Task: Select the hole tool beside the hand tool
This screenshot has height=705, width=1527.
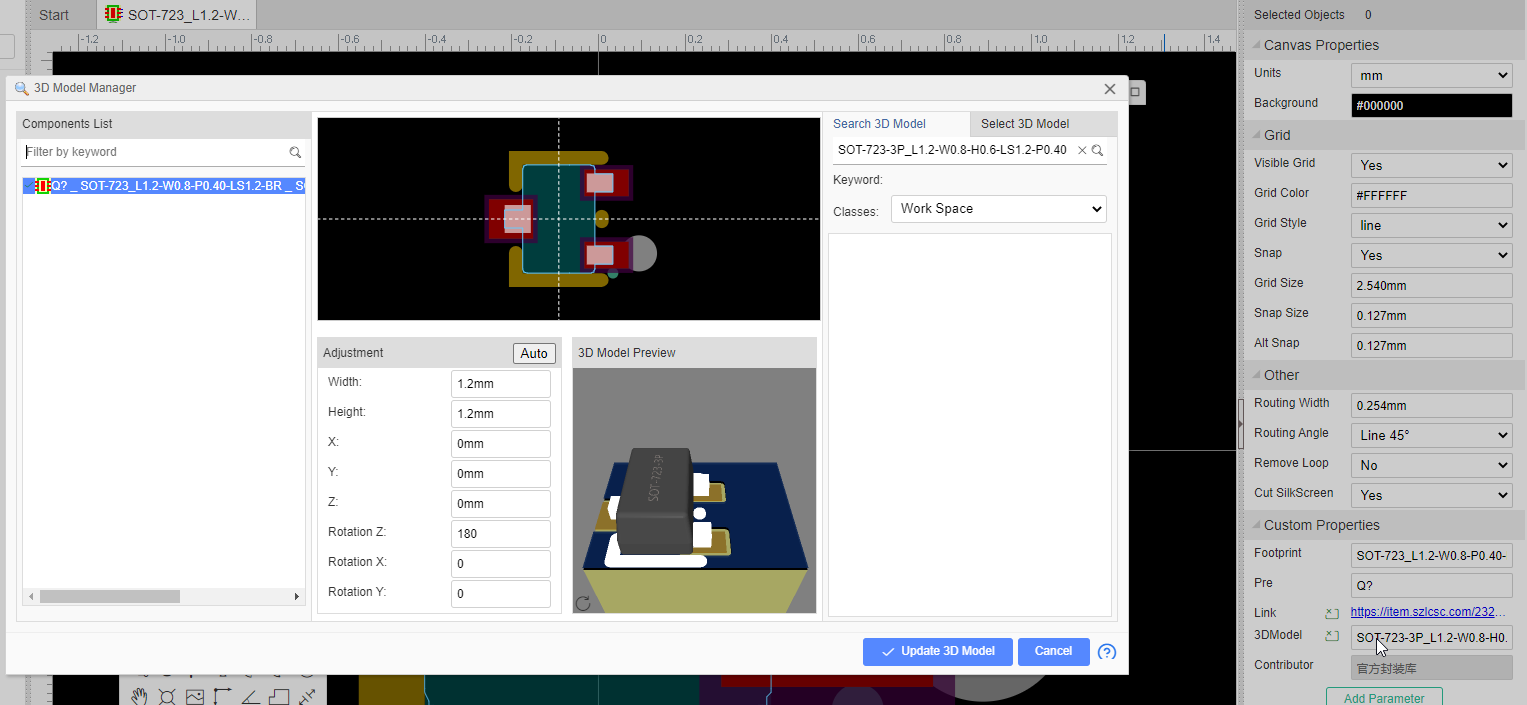Action: tap(167, 695)
